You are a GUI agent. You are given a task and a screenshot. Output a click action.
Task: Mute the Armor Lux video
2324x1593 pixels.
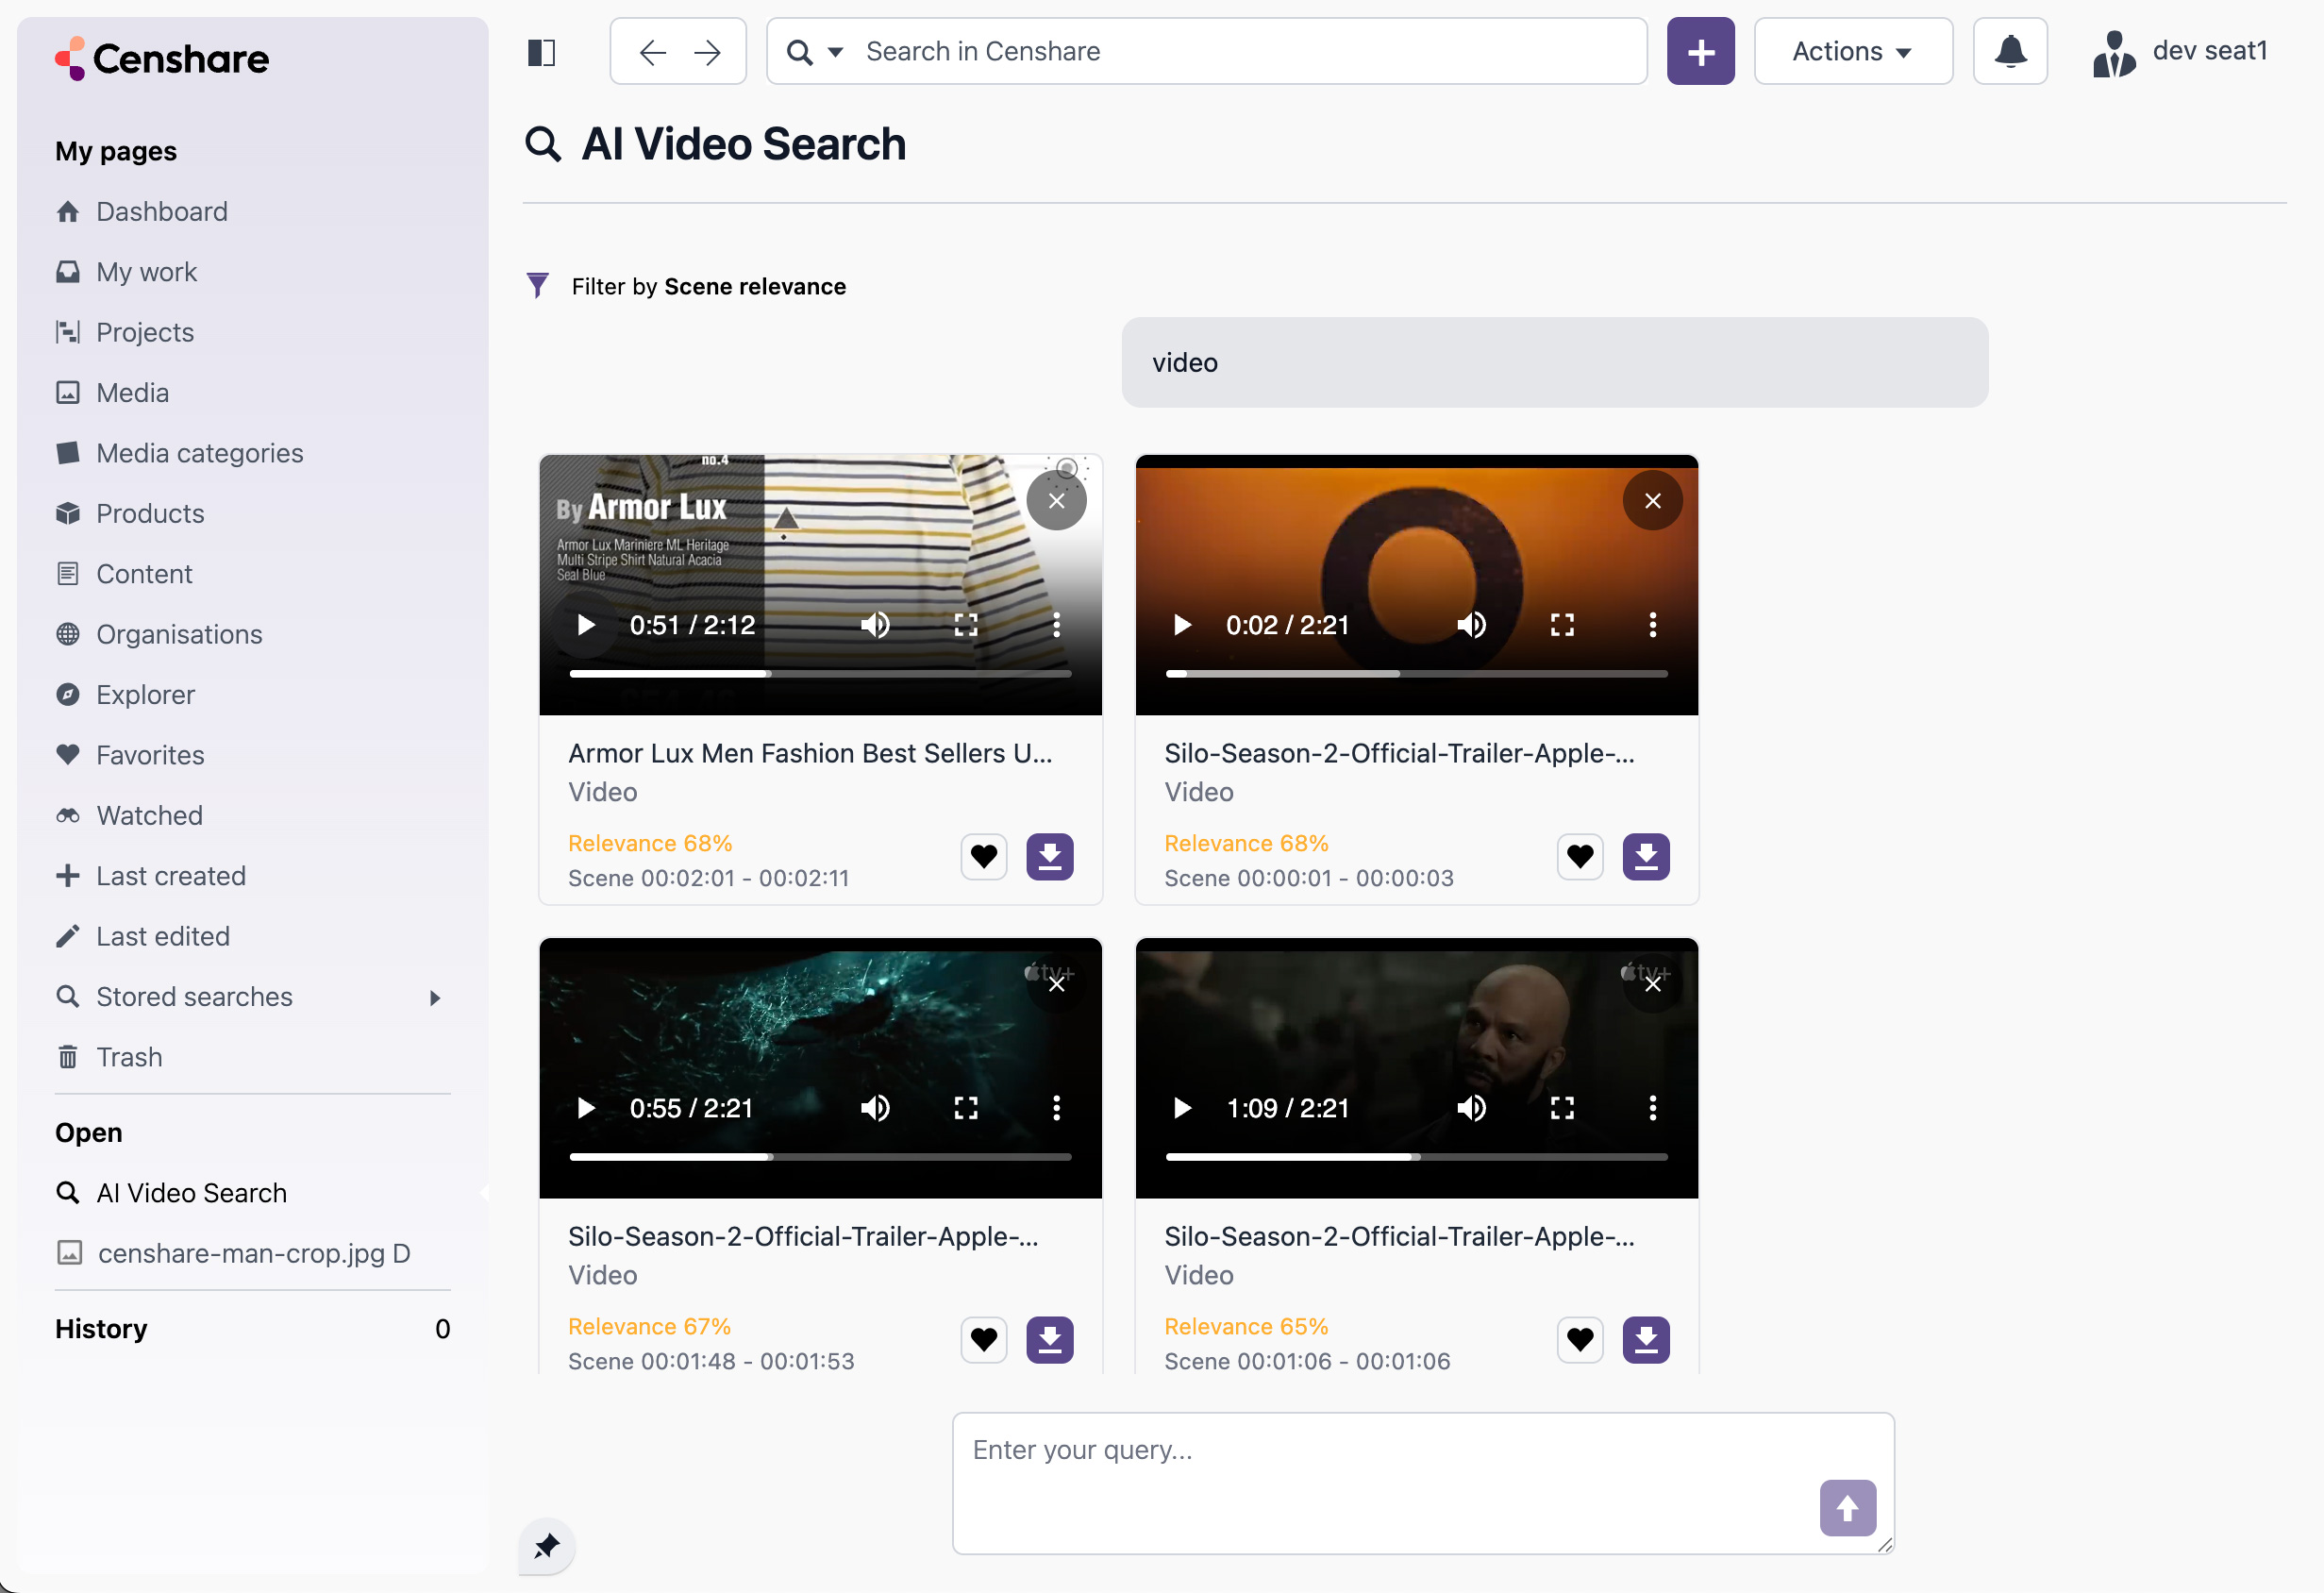[875, 625]
